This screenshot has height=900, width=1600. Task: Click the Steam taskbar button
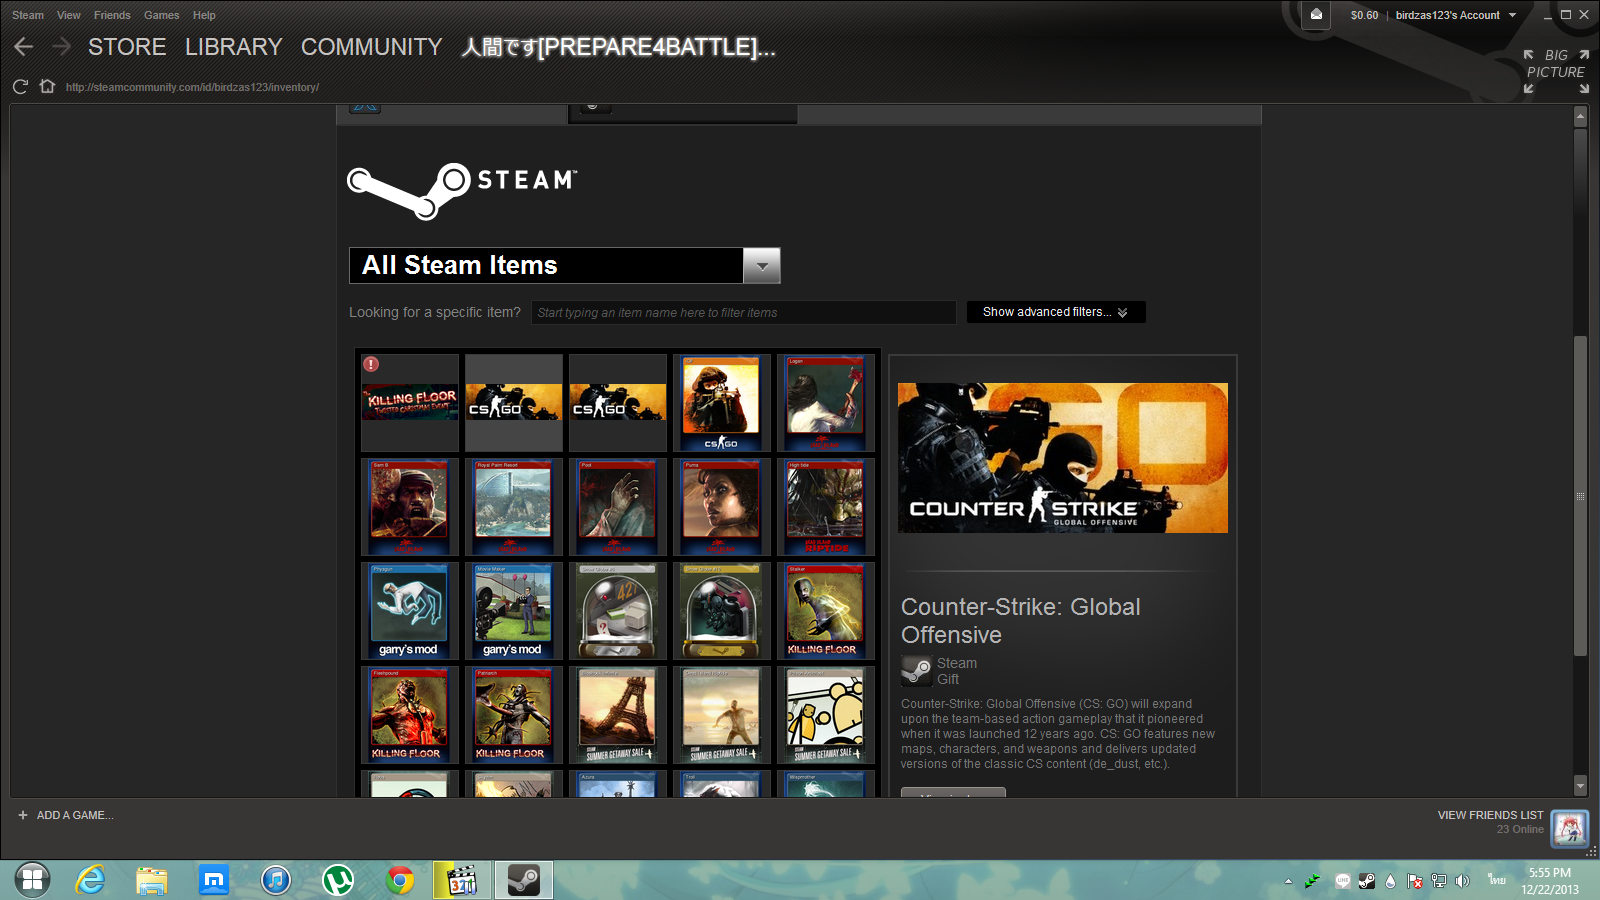click(524, 880)
